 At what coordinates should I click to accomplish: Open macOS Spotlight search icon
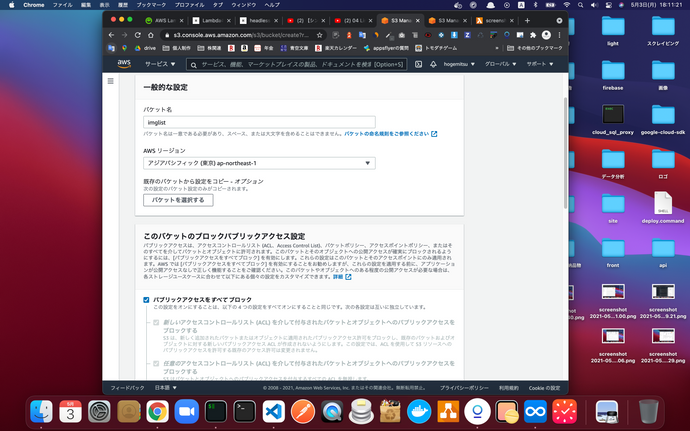click(x=580, y=5)
